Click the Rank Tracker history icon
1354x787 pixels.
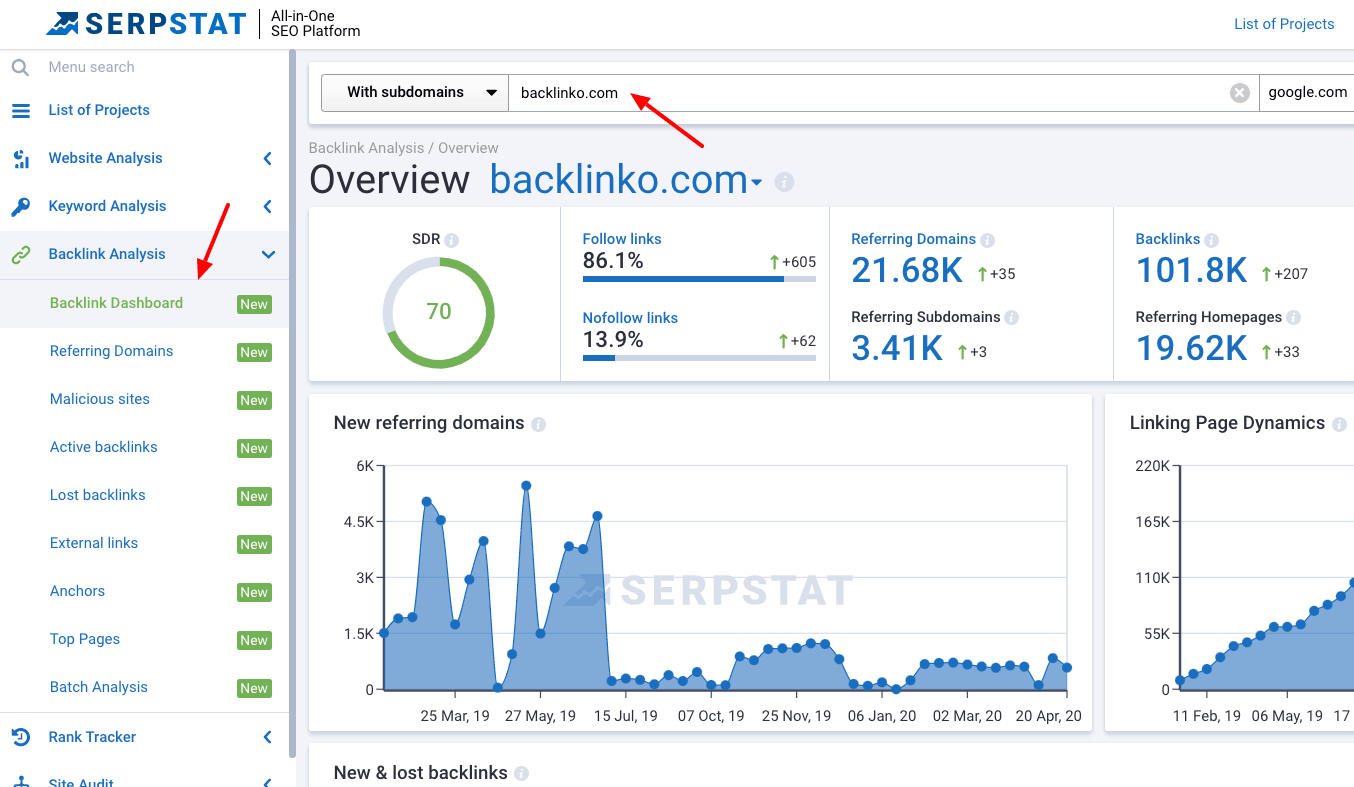[x=20, y=737]
